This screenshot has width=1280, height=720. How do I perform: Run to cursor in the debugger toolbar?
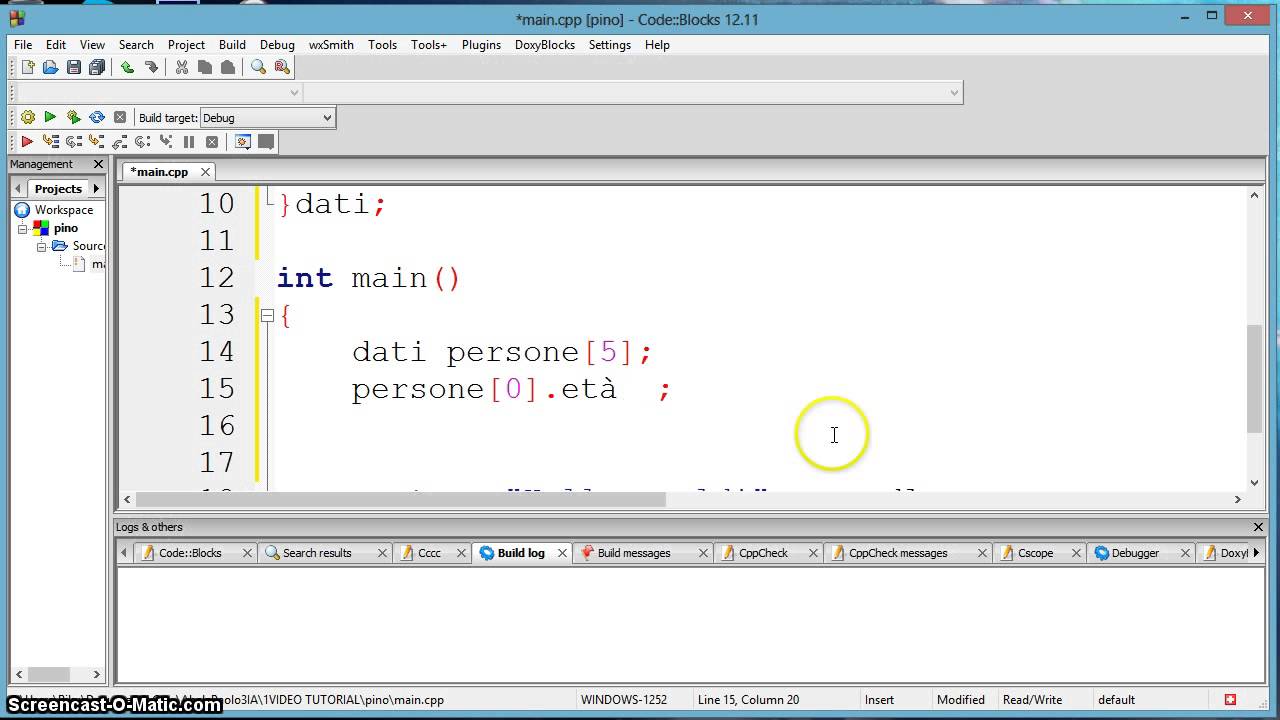(x=50, y=142)
